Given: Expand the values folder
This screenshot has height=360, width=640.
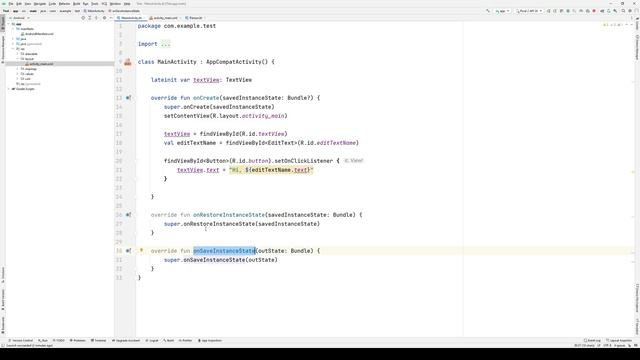Looking at the screenshot, I should click(x=17, y=73).
